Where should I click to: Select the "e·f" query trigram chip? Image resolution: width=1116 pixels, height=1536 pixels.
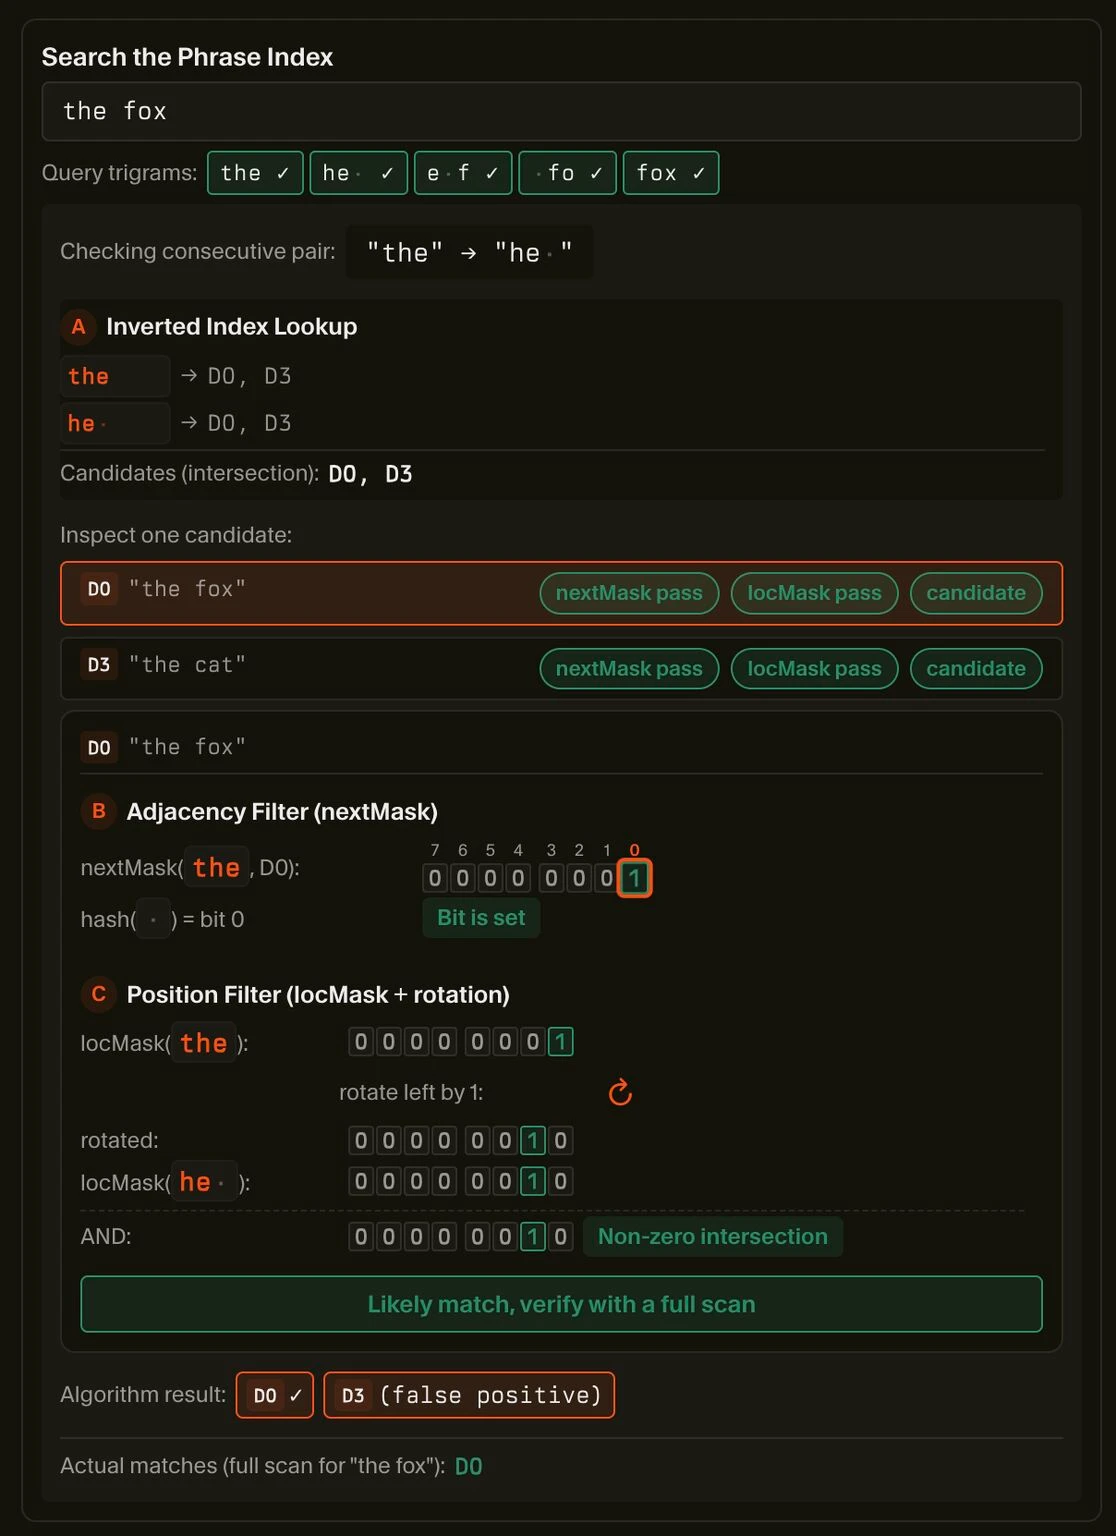pyautogui.click(x=463, y=173)
